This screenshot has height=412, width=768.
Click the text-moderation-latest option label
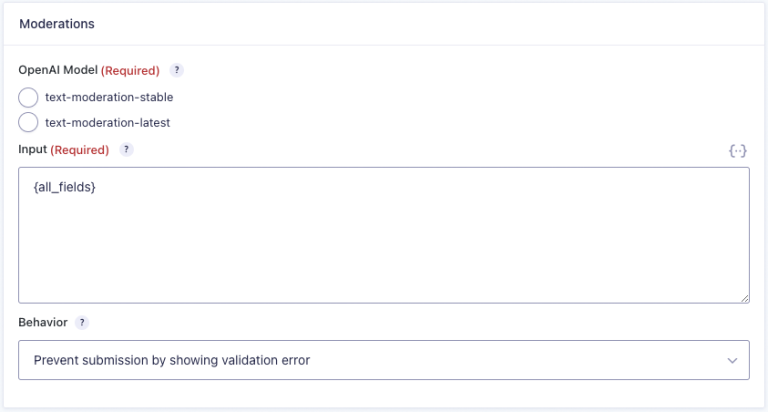(107, 123)
